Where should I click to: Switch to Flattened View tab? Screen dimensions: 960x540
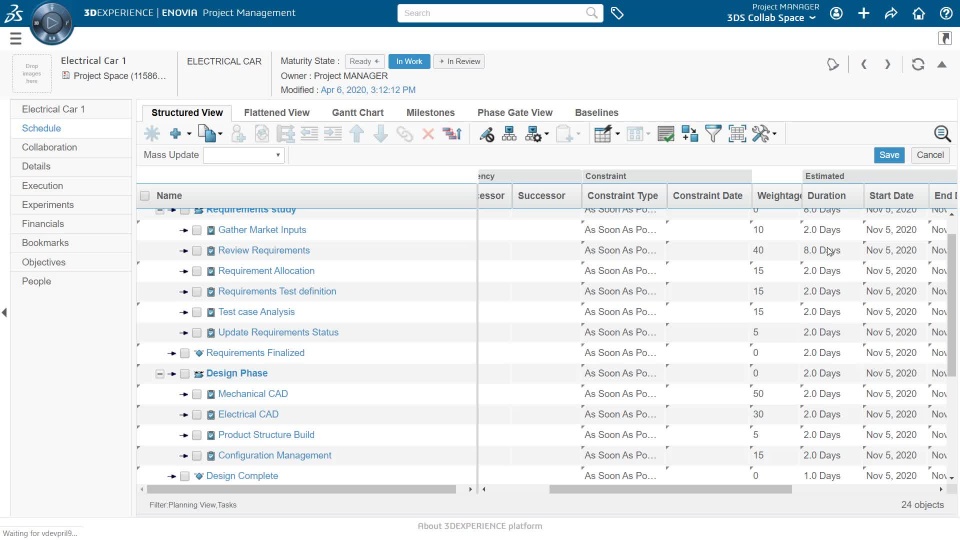point(277,113)
